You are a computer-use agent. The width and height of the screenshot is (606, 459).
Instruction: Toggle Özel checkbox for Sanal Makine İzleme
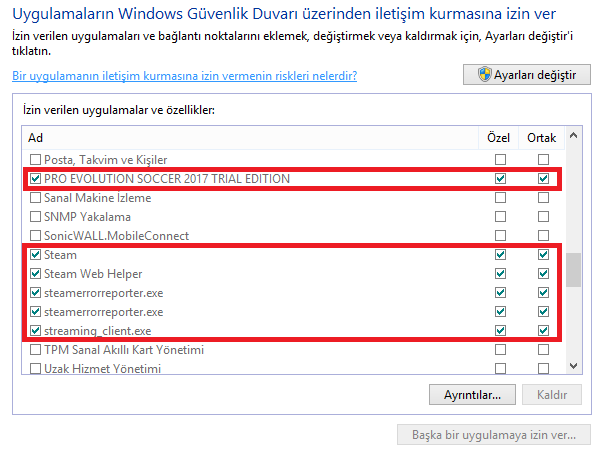click(500, 198)
